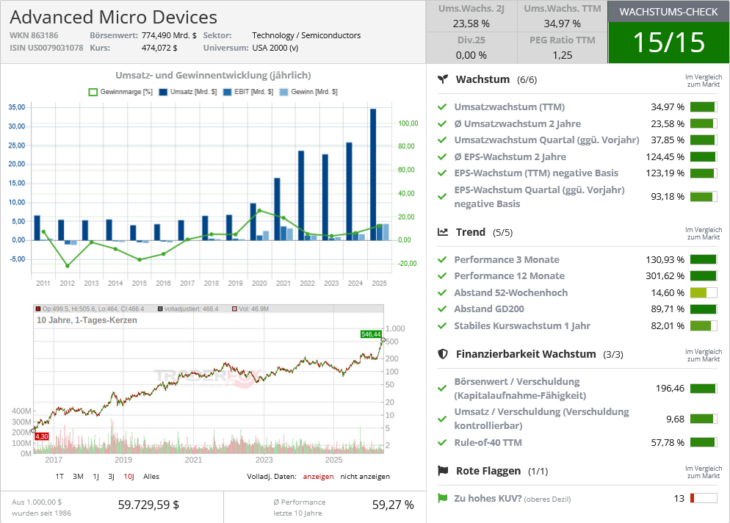Image resolution: width=730 pixels, height=523 pixels.
Task: Click Kurs value 474,072 $
Action: tap(159, 48)
